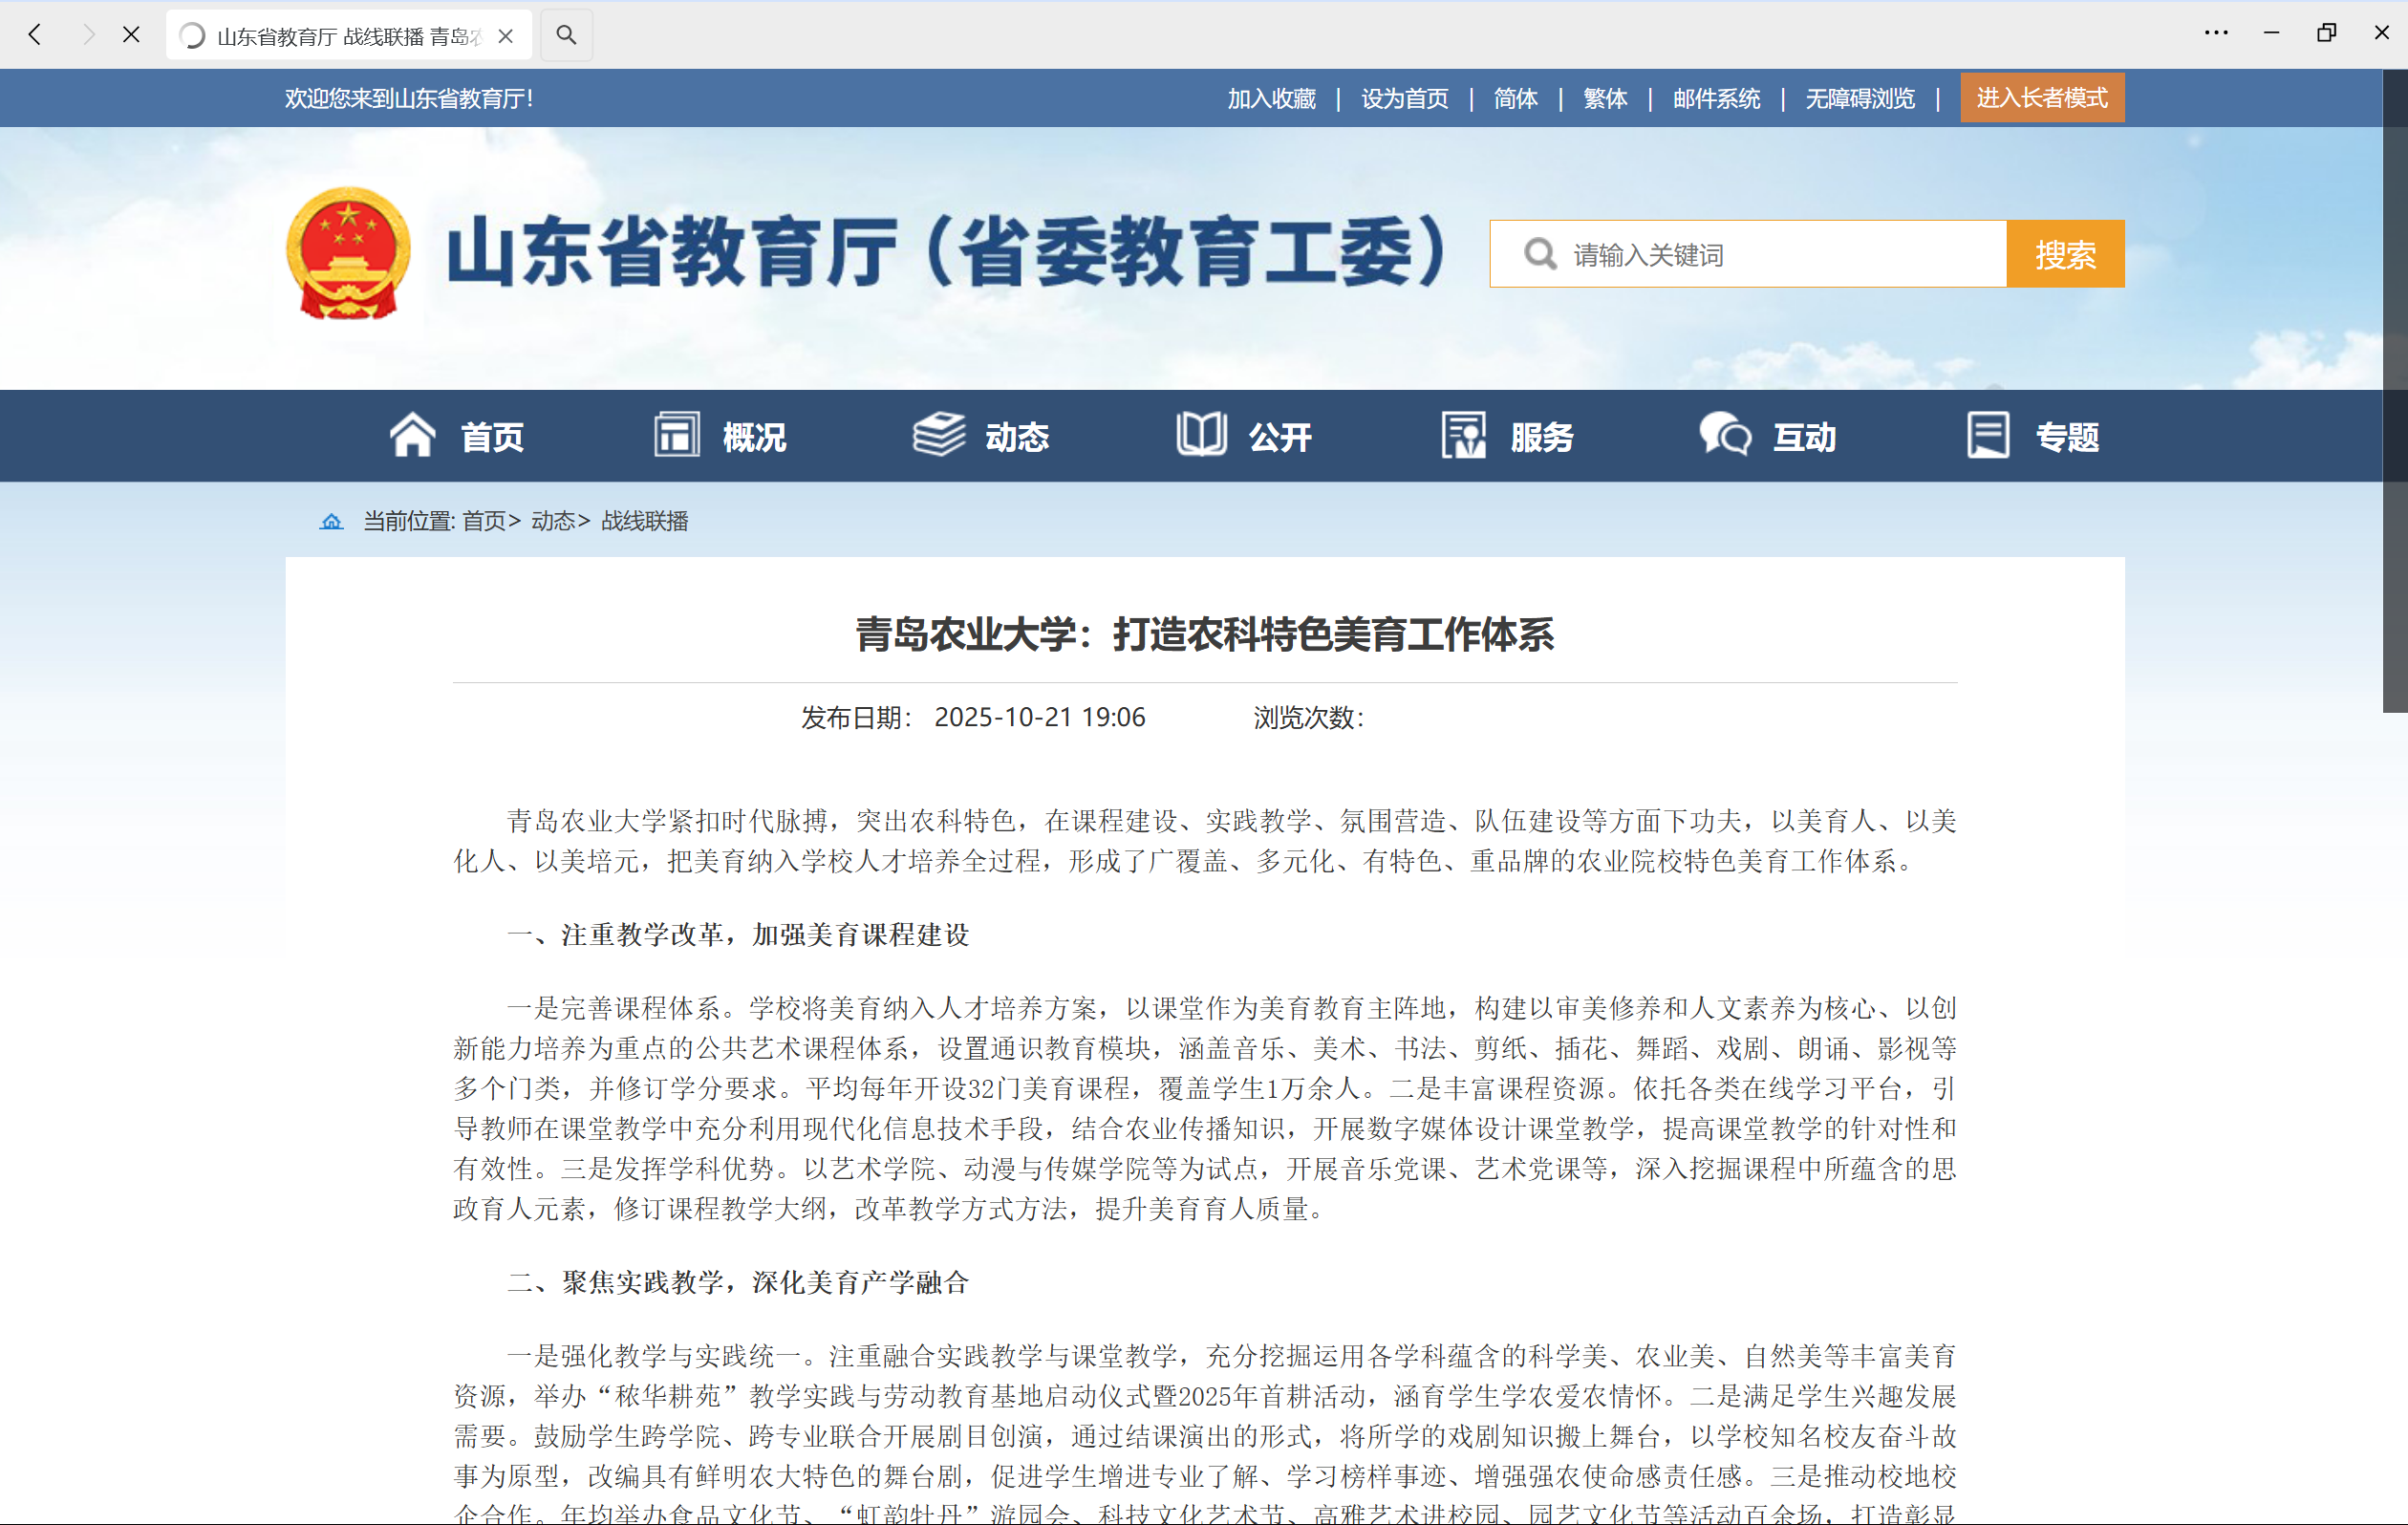Close the 山东省教育厅 browser tab
2408x1525 pixels.
[x=506, y=36]
